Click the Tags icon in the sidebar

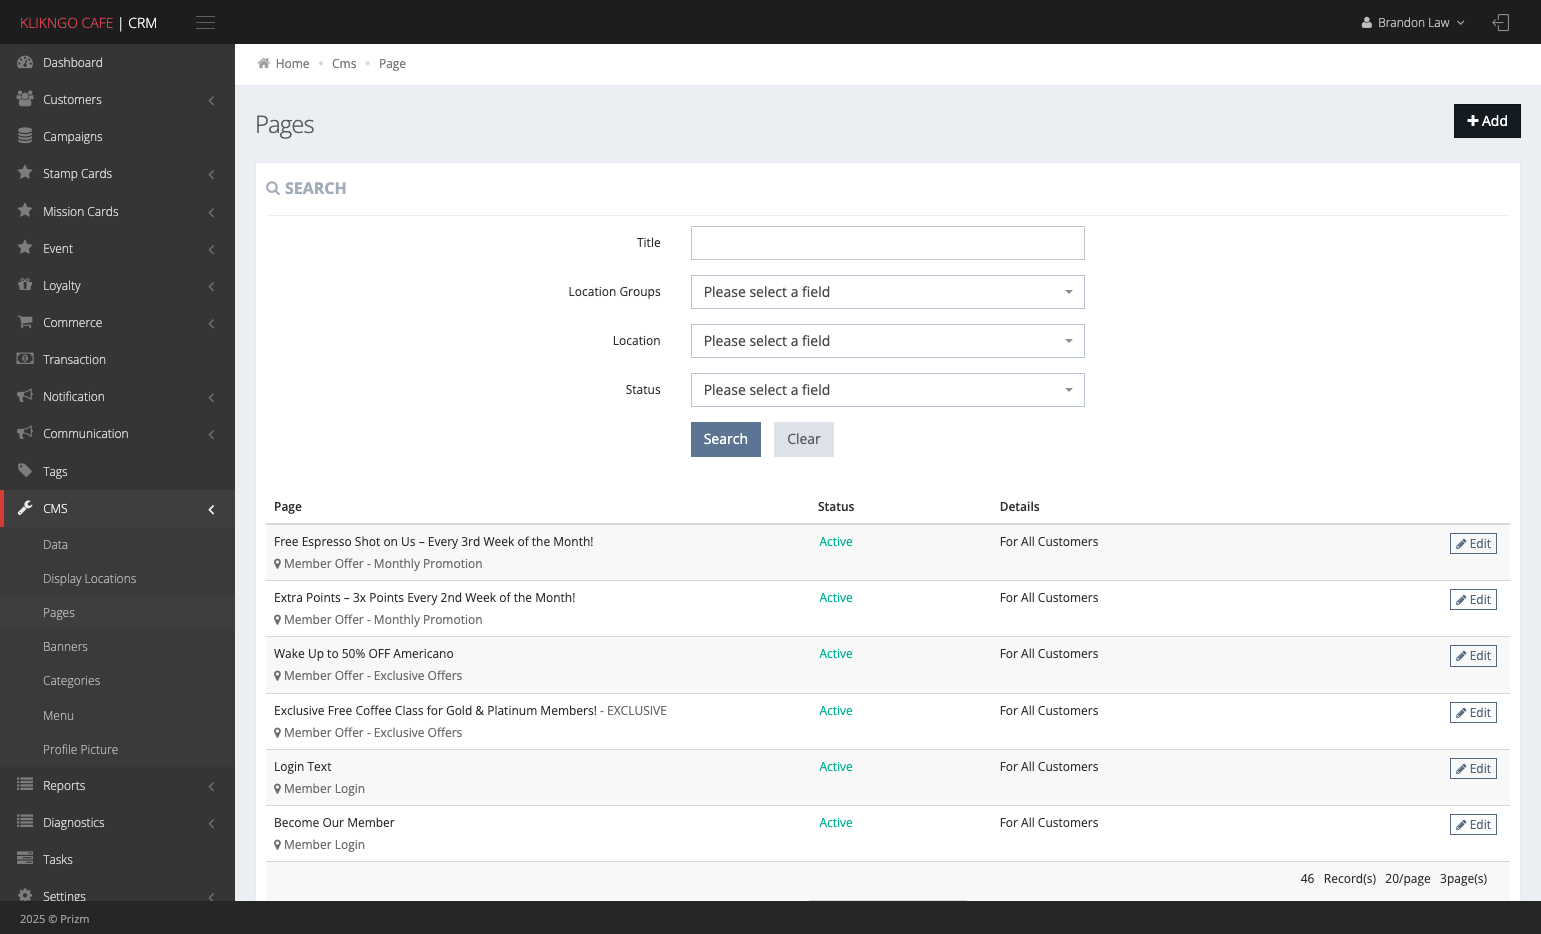[x=25, y=471]
